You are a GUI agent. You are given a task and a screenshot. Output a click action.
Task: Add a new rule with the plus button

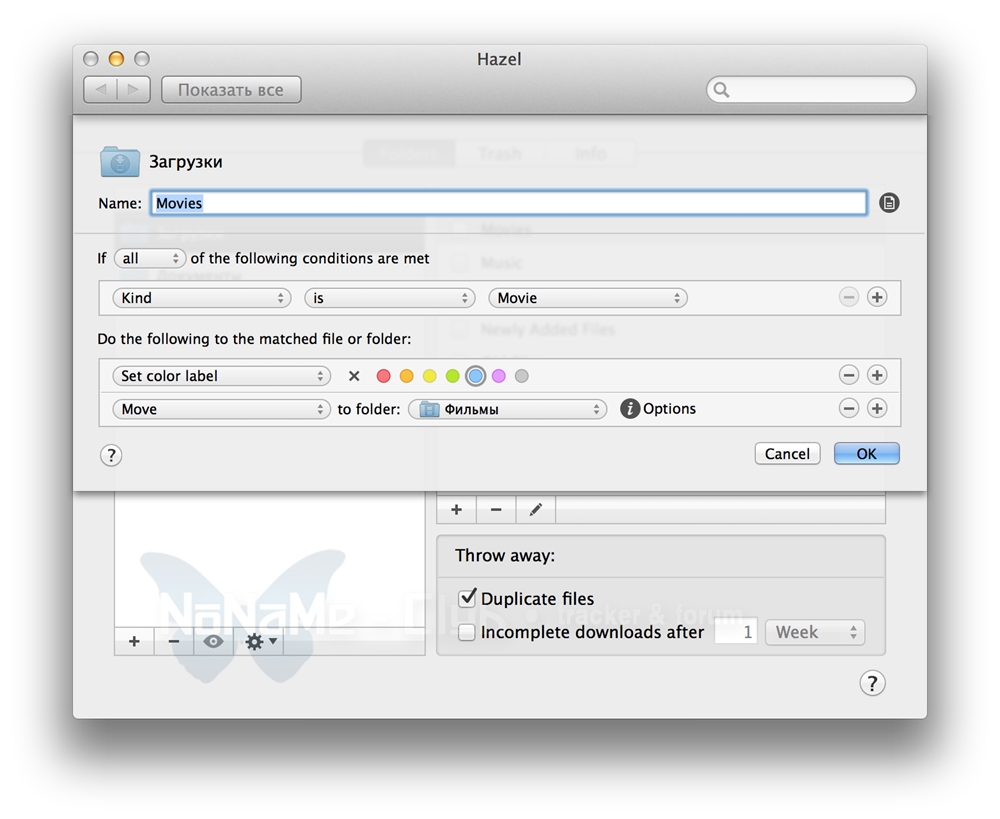click(457, 510)
